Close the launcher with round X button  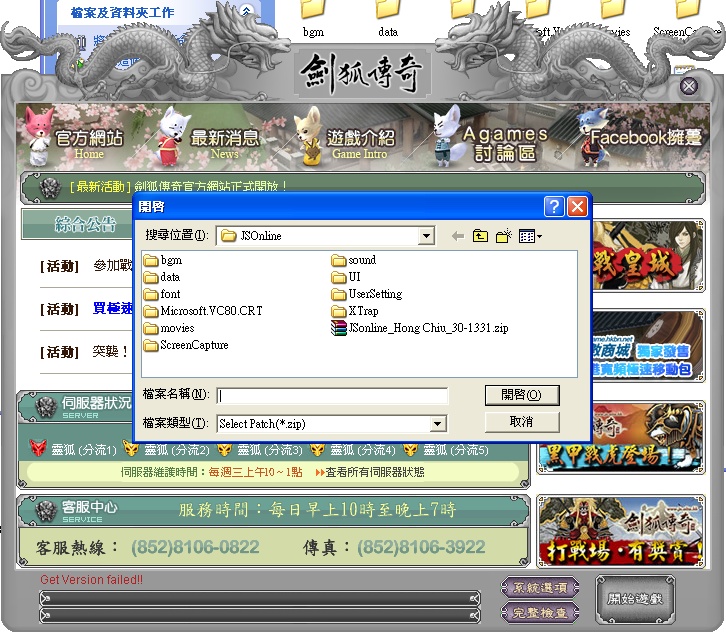click(688, 86)
